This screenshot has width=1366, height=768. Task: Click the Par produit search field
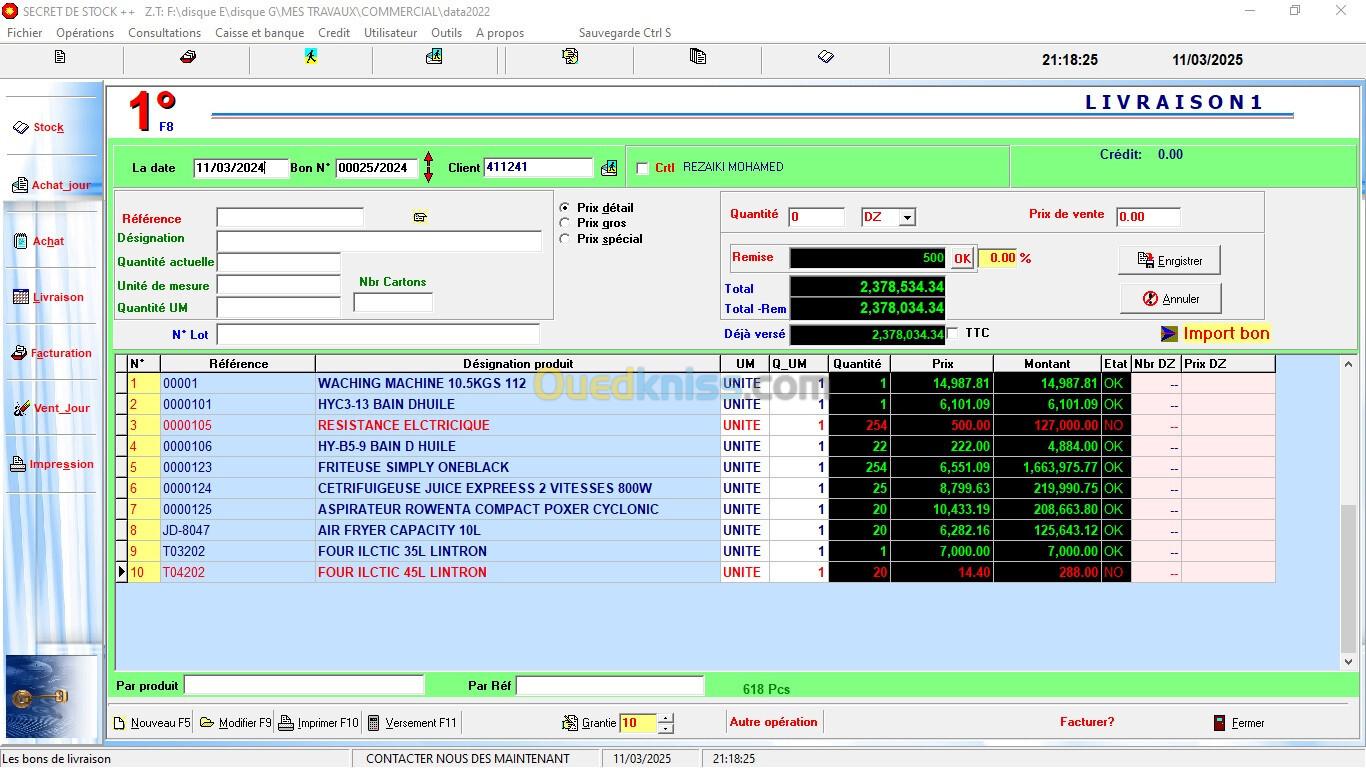304,686
